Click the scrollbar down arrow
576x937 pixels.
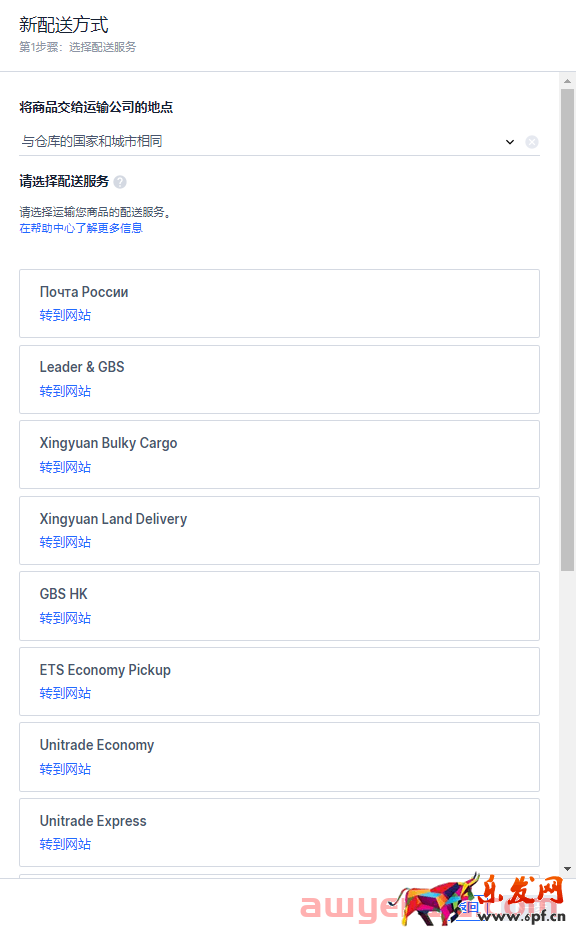565,869
